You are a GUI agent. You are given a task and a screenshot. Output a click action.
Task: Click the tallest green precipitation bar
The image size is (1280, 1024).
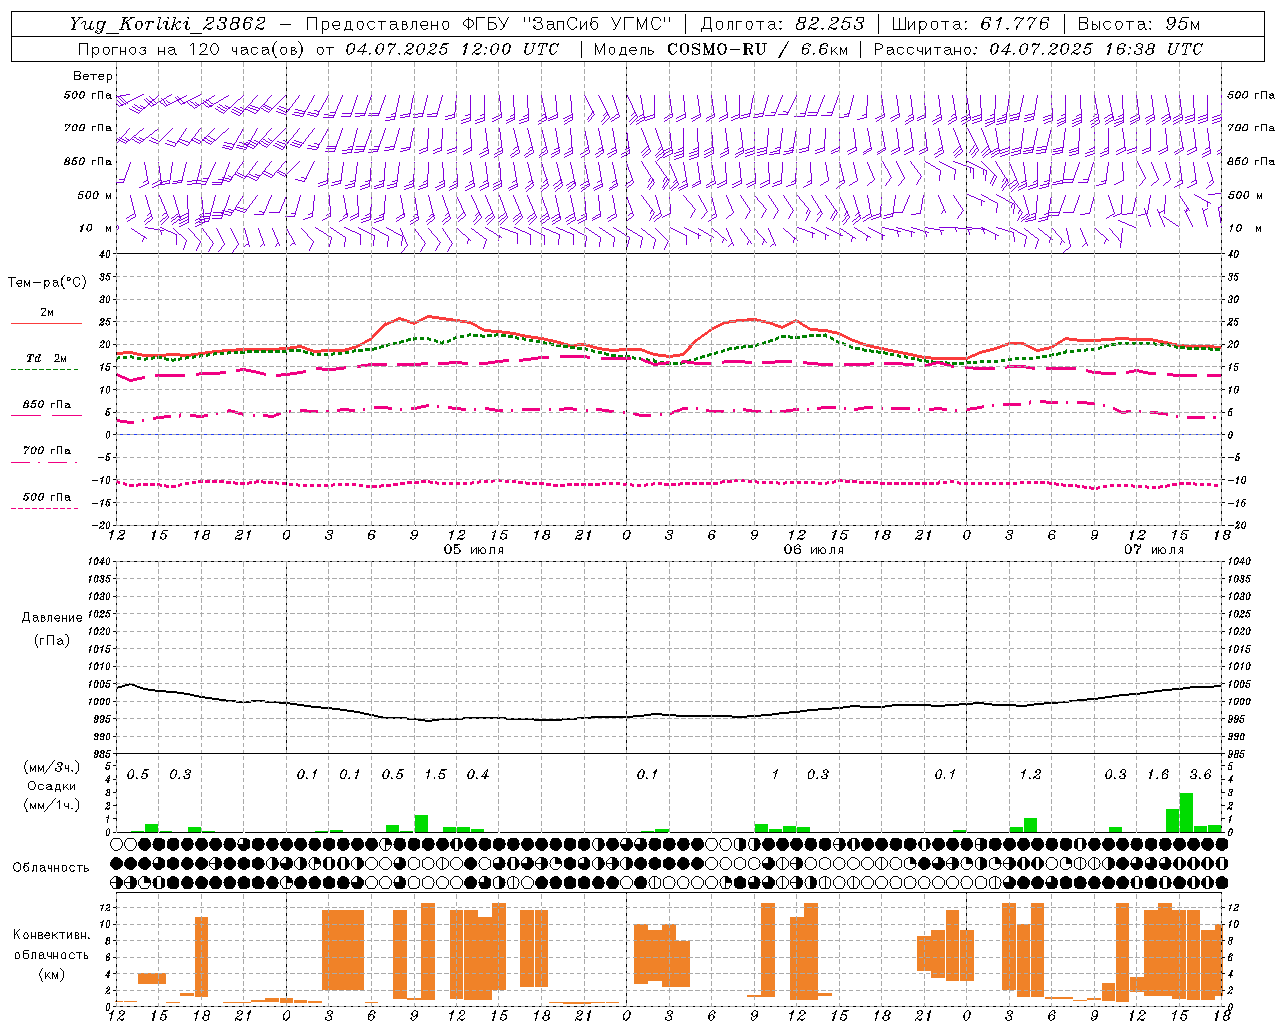point(1186,812)
